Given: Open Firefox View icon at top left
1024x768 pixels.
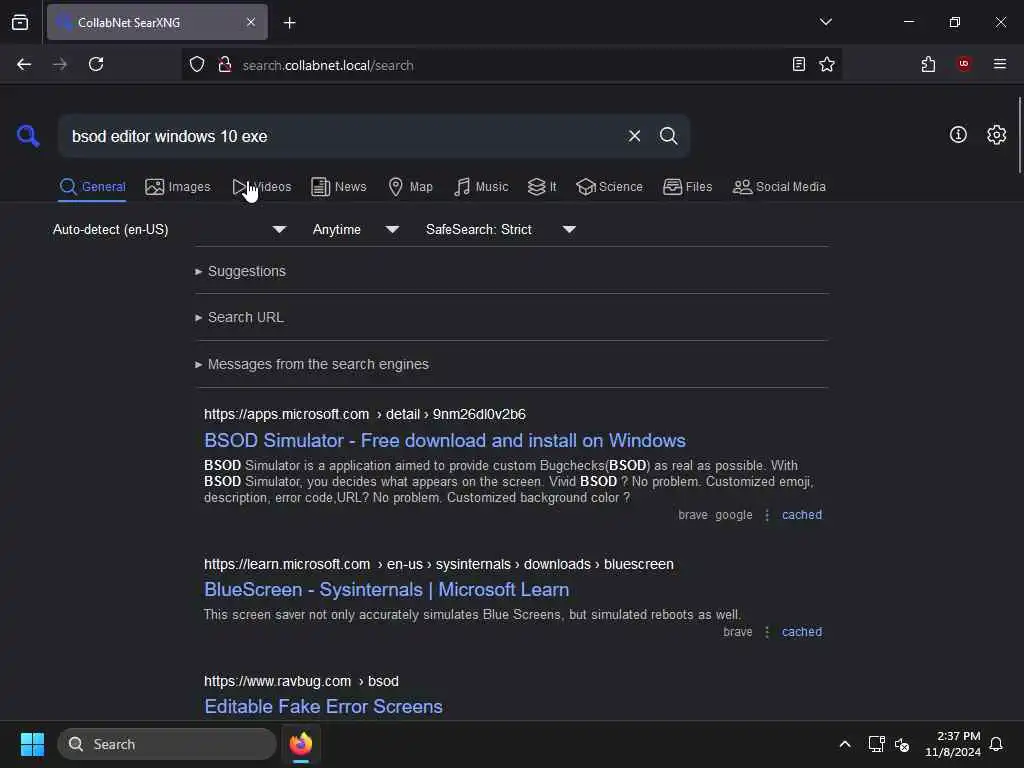Looking at the screenshot, I should click(20, 22).
